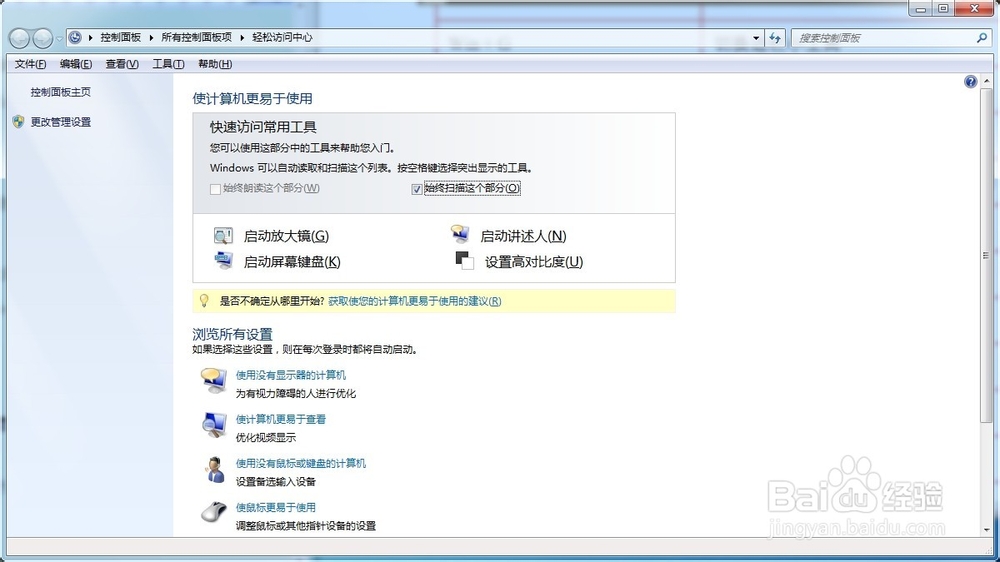1000x562 pixels.
Task: Click 启动放大镜(G)
Action: pyautogui.click(x=286, y=236)
